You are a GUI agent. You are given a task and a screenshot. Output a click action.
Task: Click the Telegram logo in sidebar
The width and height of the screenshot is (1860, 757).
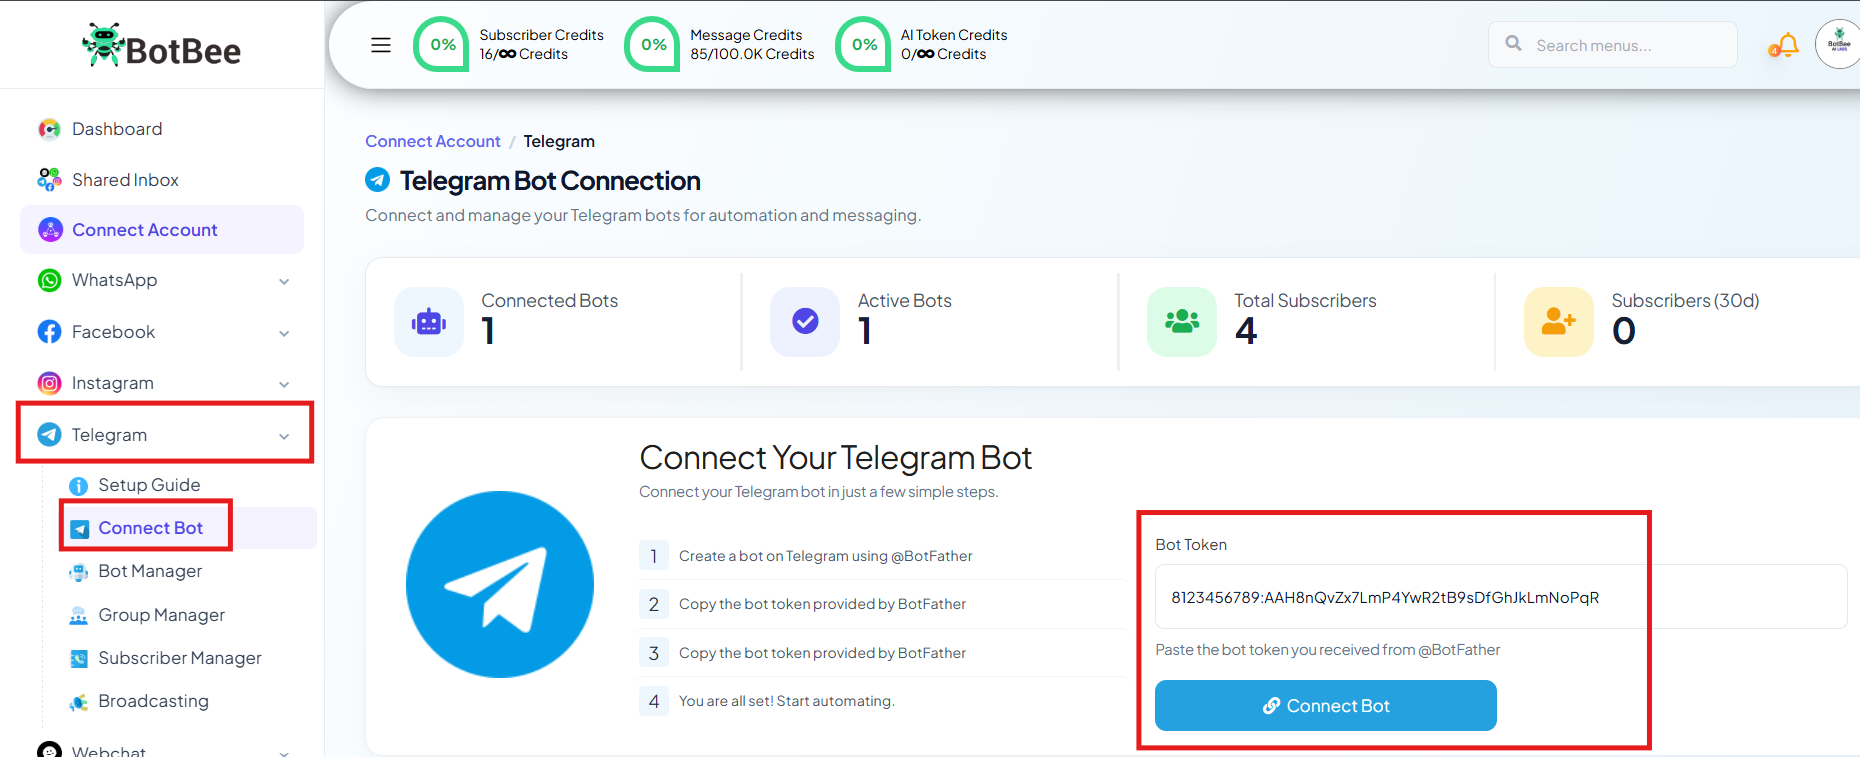click(x=49, y=435)
